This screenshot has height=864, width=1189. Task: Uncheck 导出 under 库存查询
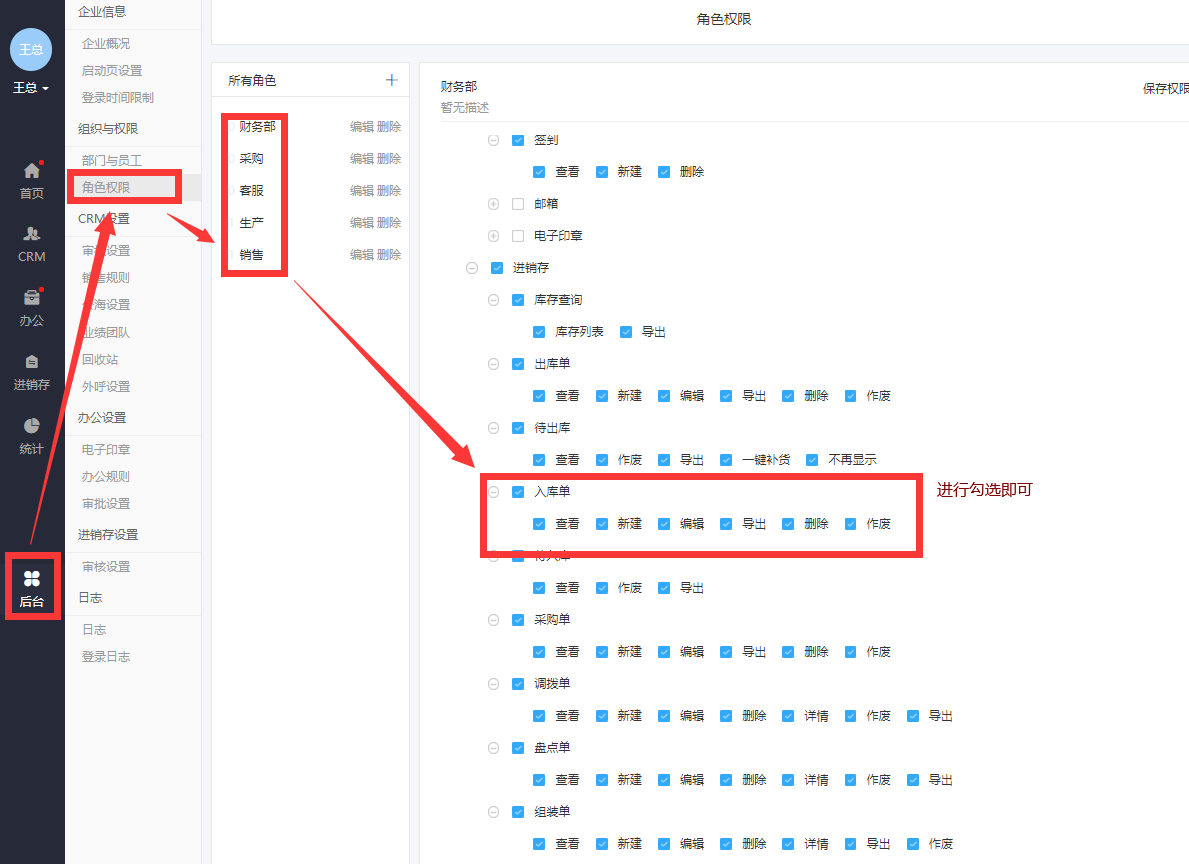626,332
